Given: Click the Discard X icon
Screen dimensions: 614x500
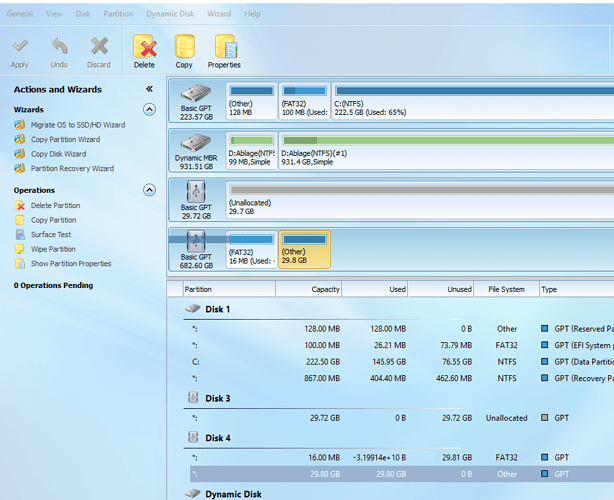Looking at the screenshot, I should pos(99,46).
